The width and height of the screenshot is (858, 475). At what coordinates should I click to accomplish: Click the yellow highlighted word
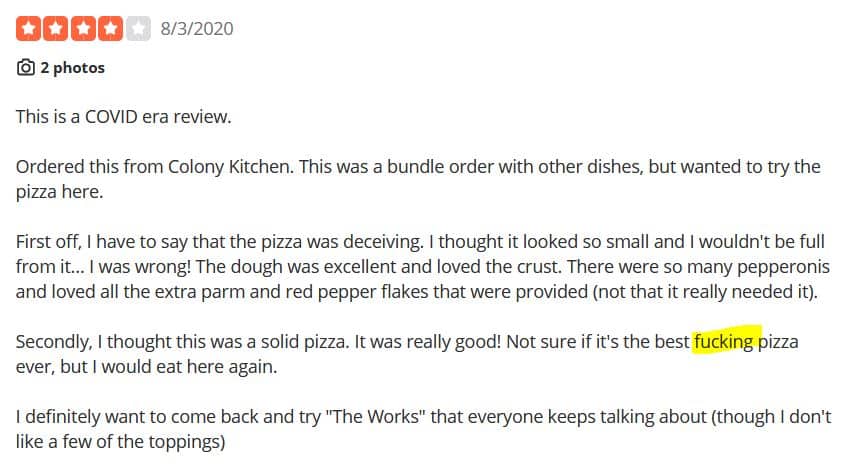(x=726, y=342)
